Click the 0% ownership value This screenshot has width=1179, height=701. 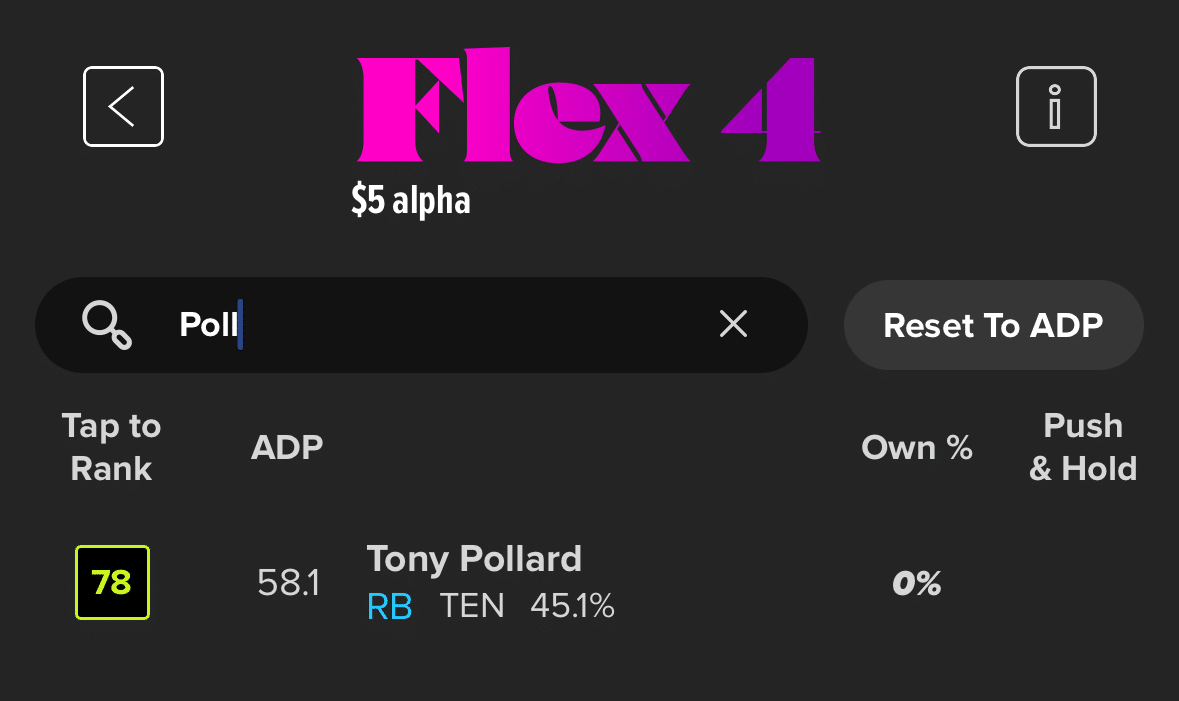coord(917,583)
